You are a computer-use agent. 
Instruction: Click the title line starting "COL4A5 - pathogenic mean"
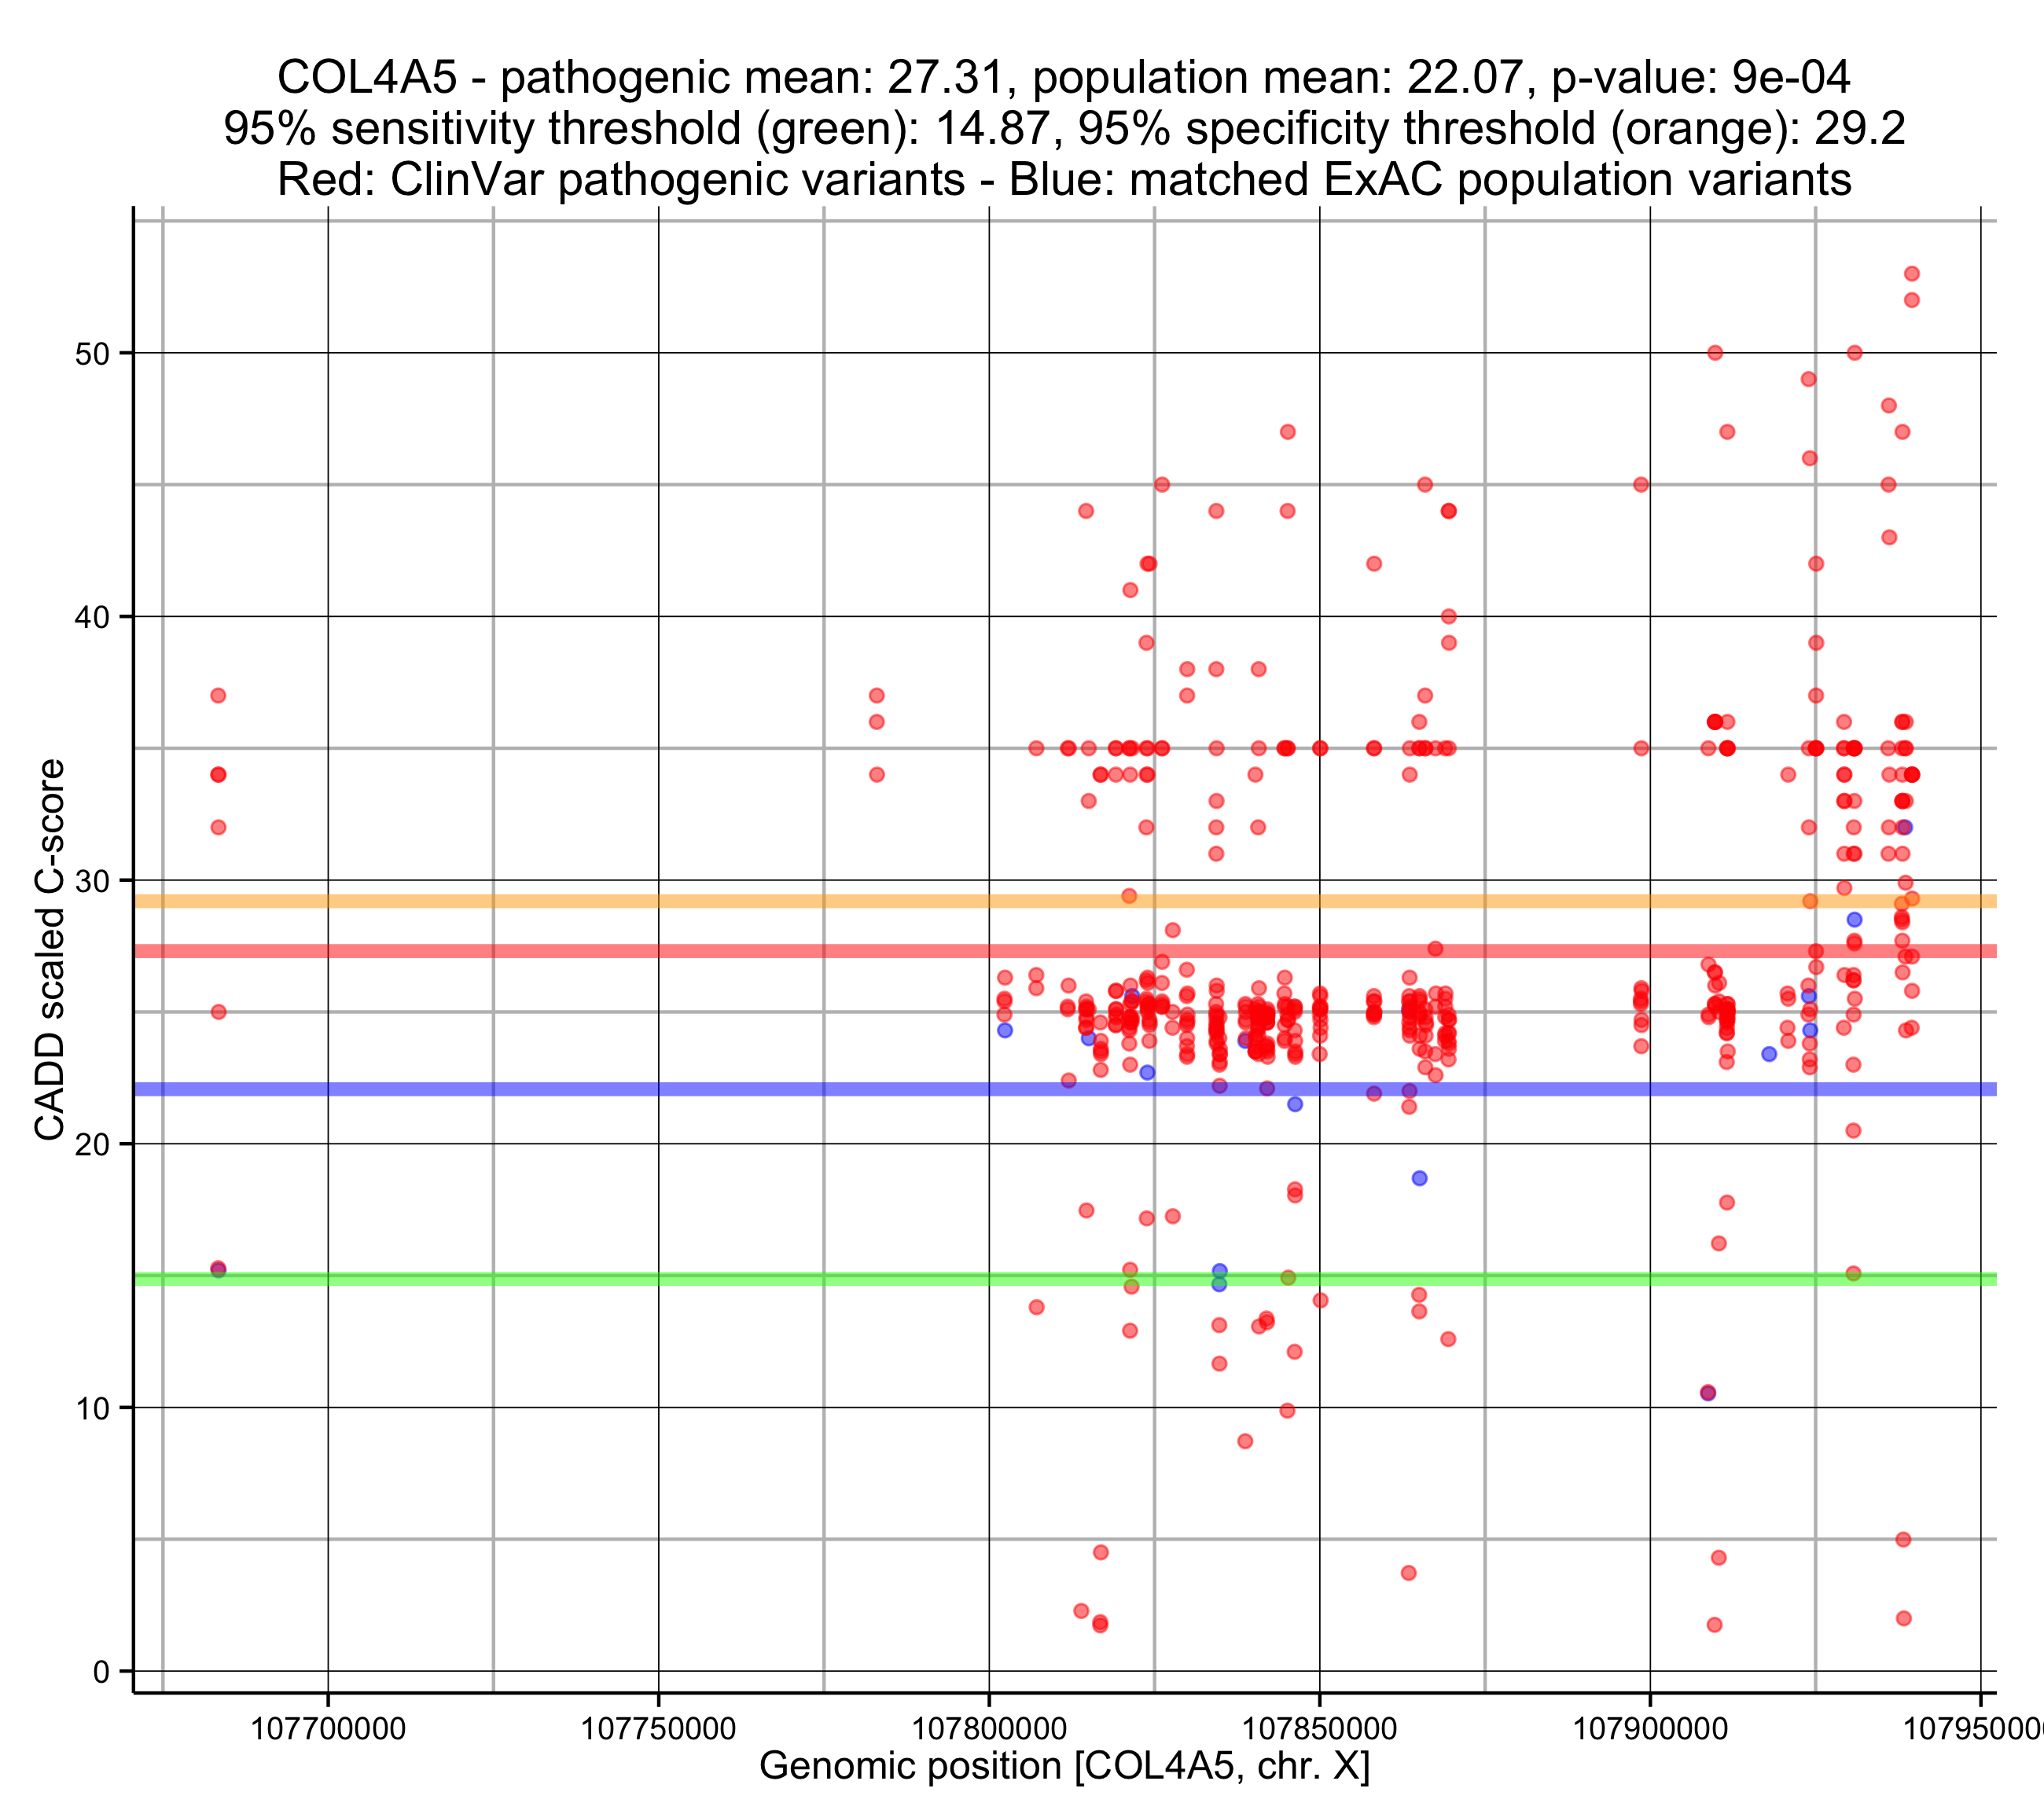(1064, 77)
